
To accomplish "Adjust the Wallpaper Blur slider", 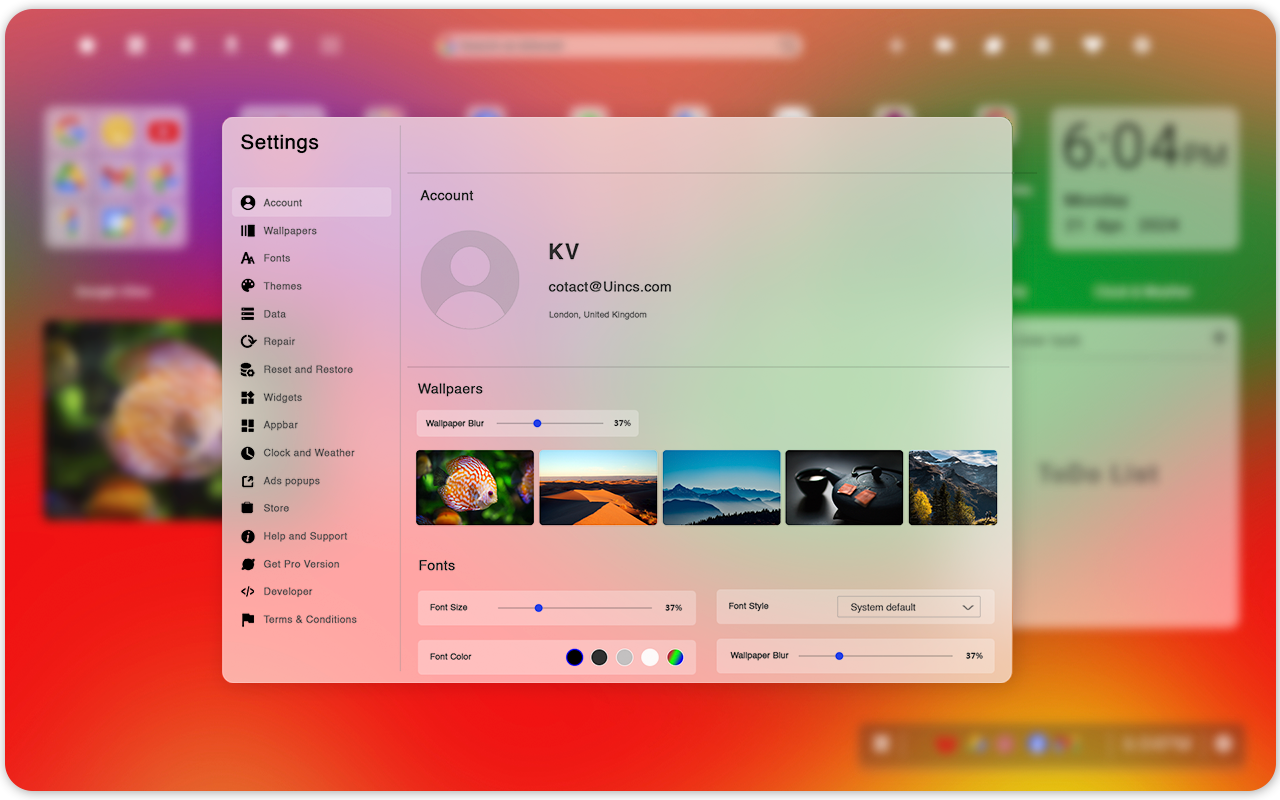I will coord(539,423).
